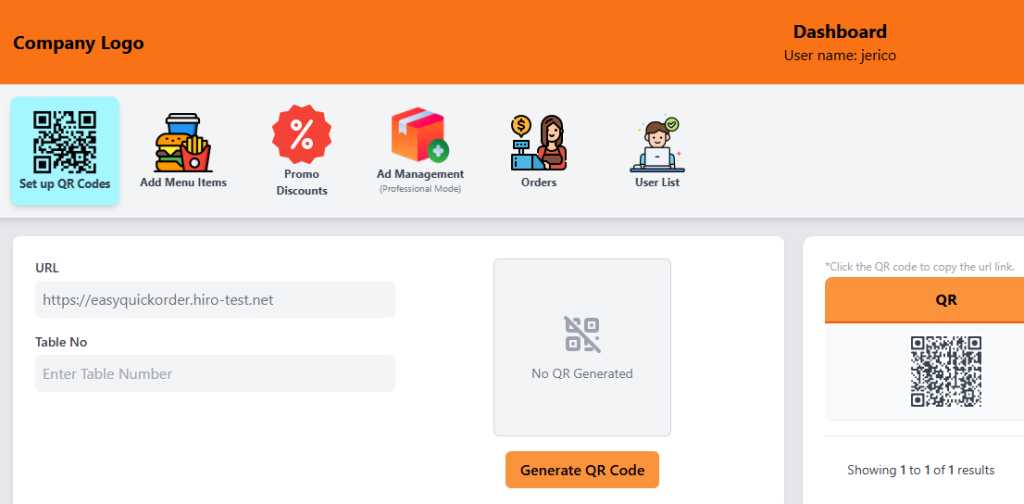
Task: Click the Showing 1 of 1 results text
Action: click(920, 470)
